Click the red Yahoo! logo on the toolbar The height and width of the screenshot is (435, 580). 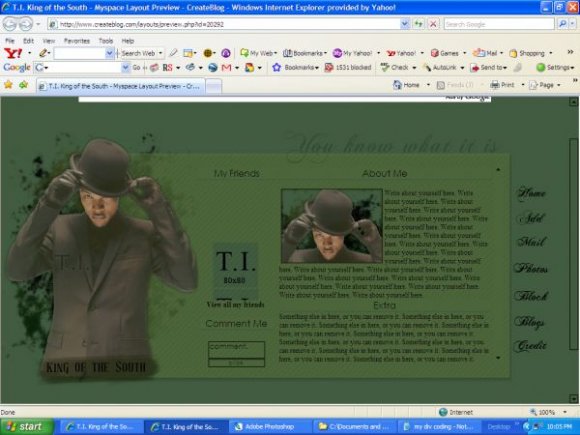(13, 53)
